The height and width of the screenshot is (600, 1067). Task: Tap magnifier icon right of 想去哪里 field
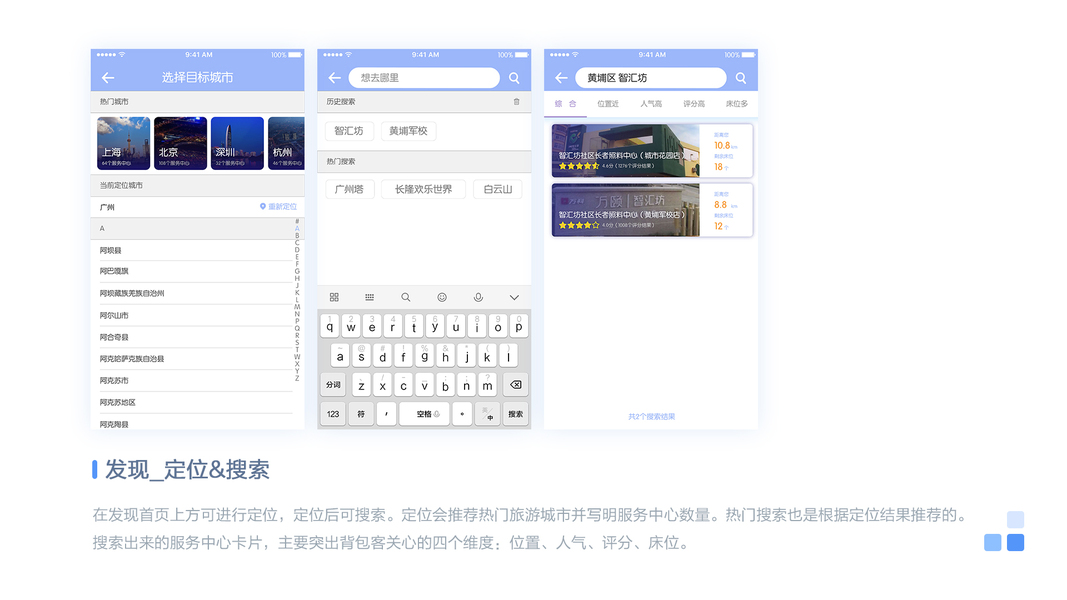514,78
